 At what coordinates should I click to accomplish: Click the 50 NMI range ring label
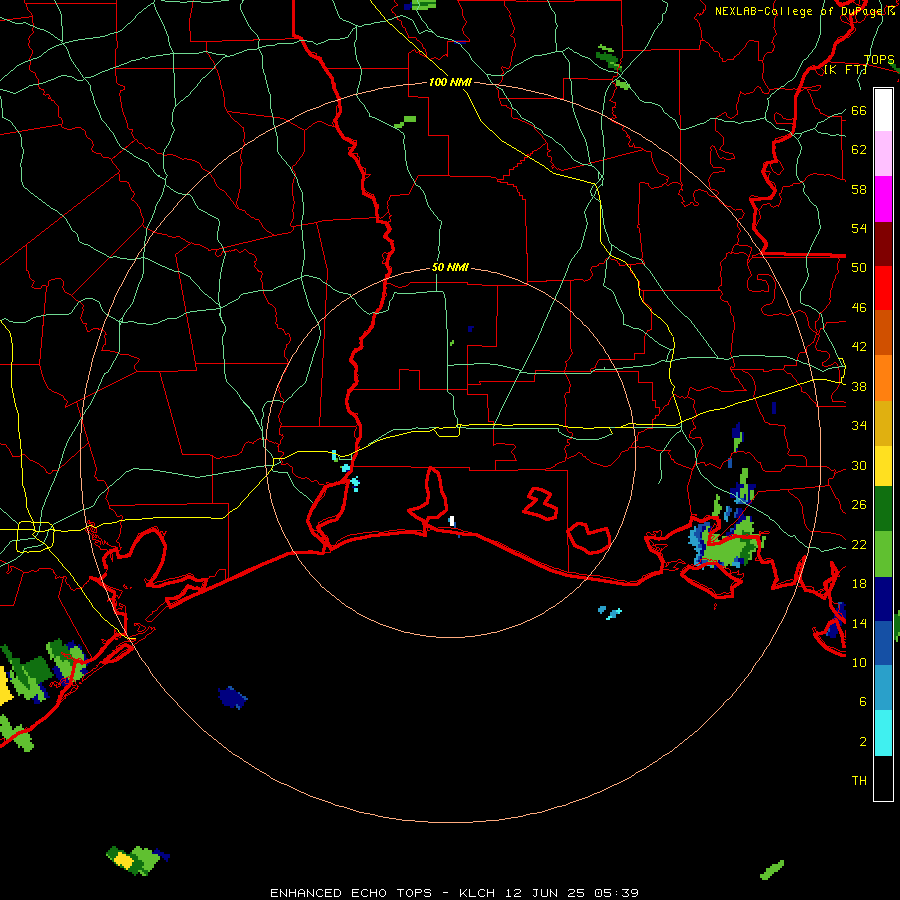450,267
